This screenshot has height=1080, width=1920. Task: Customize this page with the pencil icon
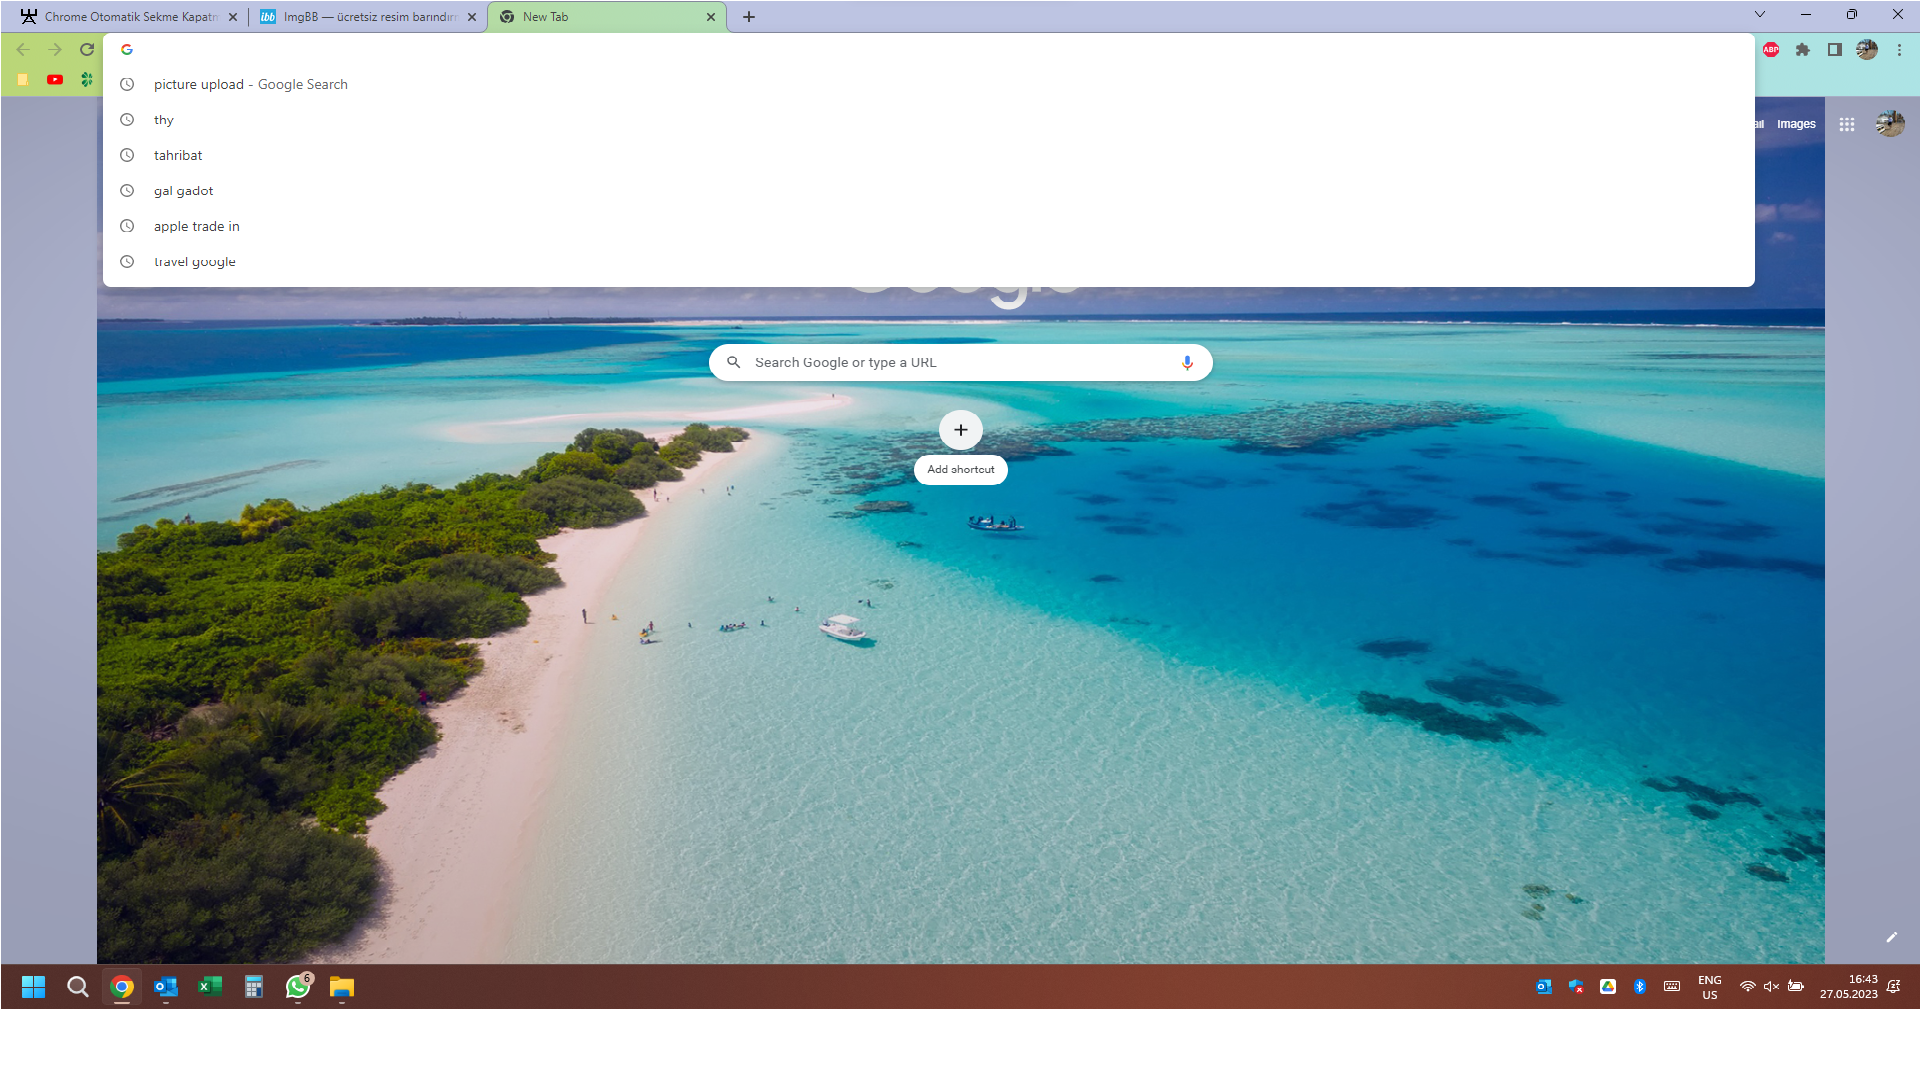1892,937
